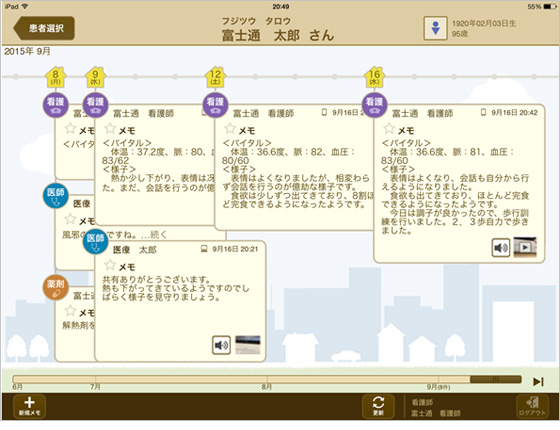This screenshot has height=430, width=560.
Task: Select the day 9 (水) house marker
Action: 95,77
